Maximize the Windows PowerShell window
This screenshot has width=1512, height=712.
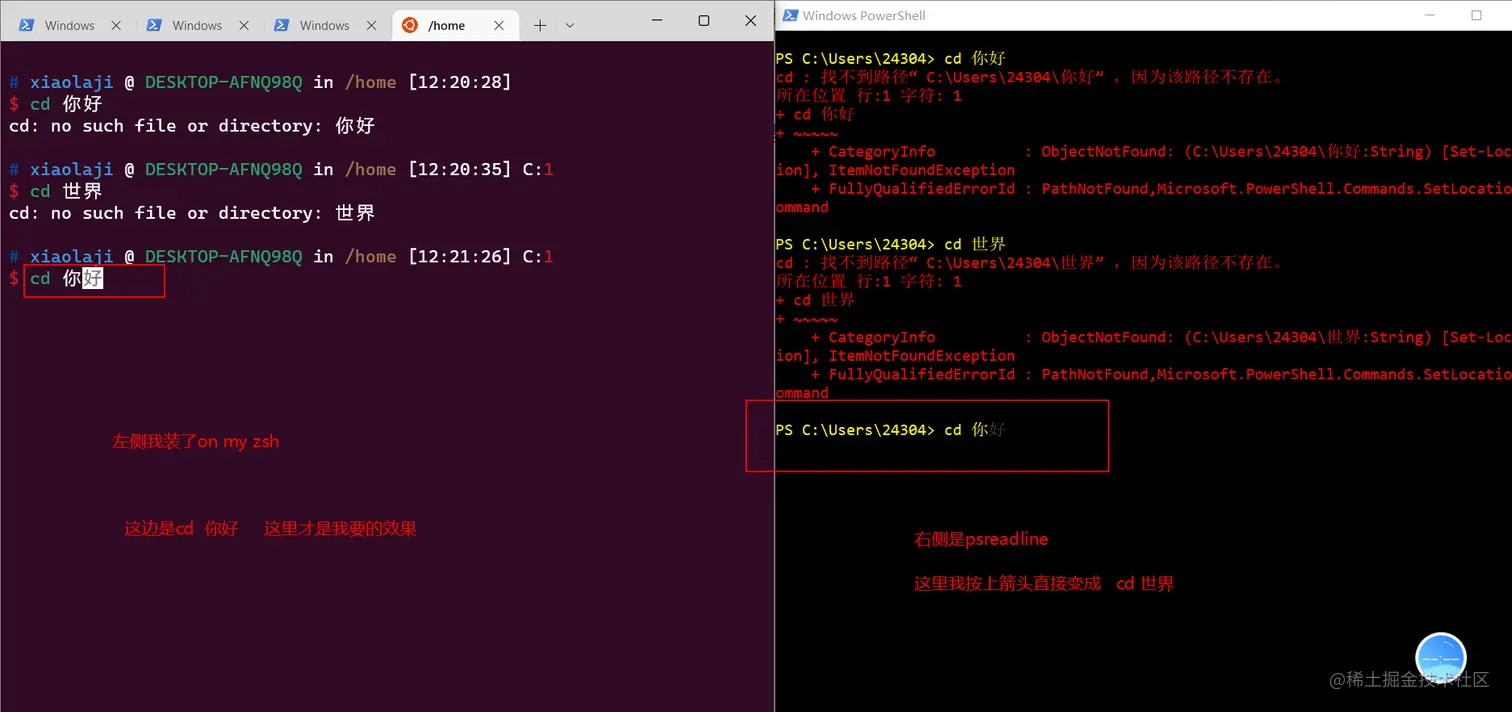[x=1476, y=15]
